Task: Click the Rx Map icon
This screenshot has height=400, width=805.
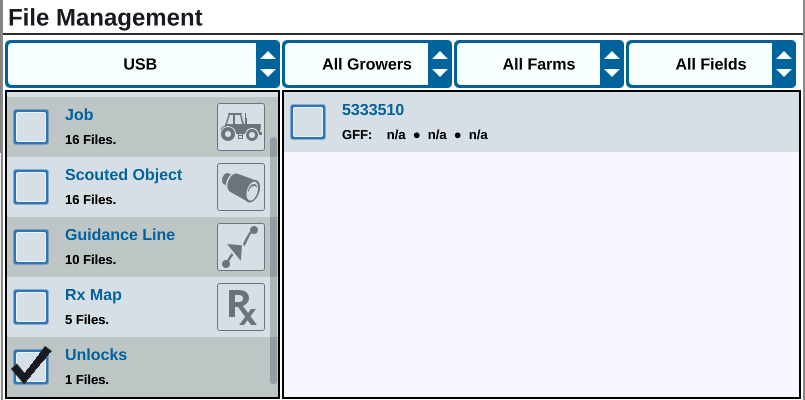Action: click(241, 307)
